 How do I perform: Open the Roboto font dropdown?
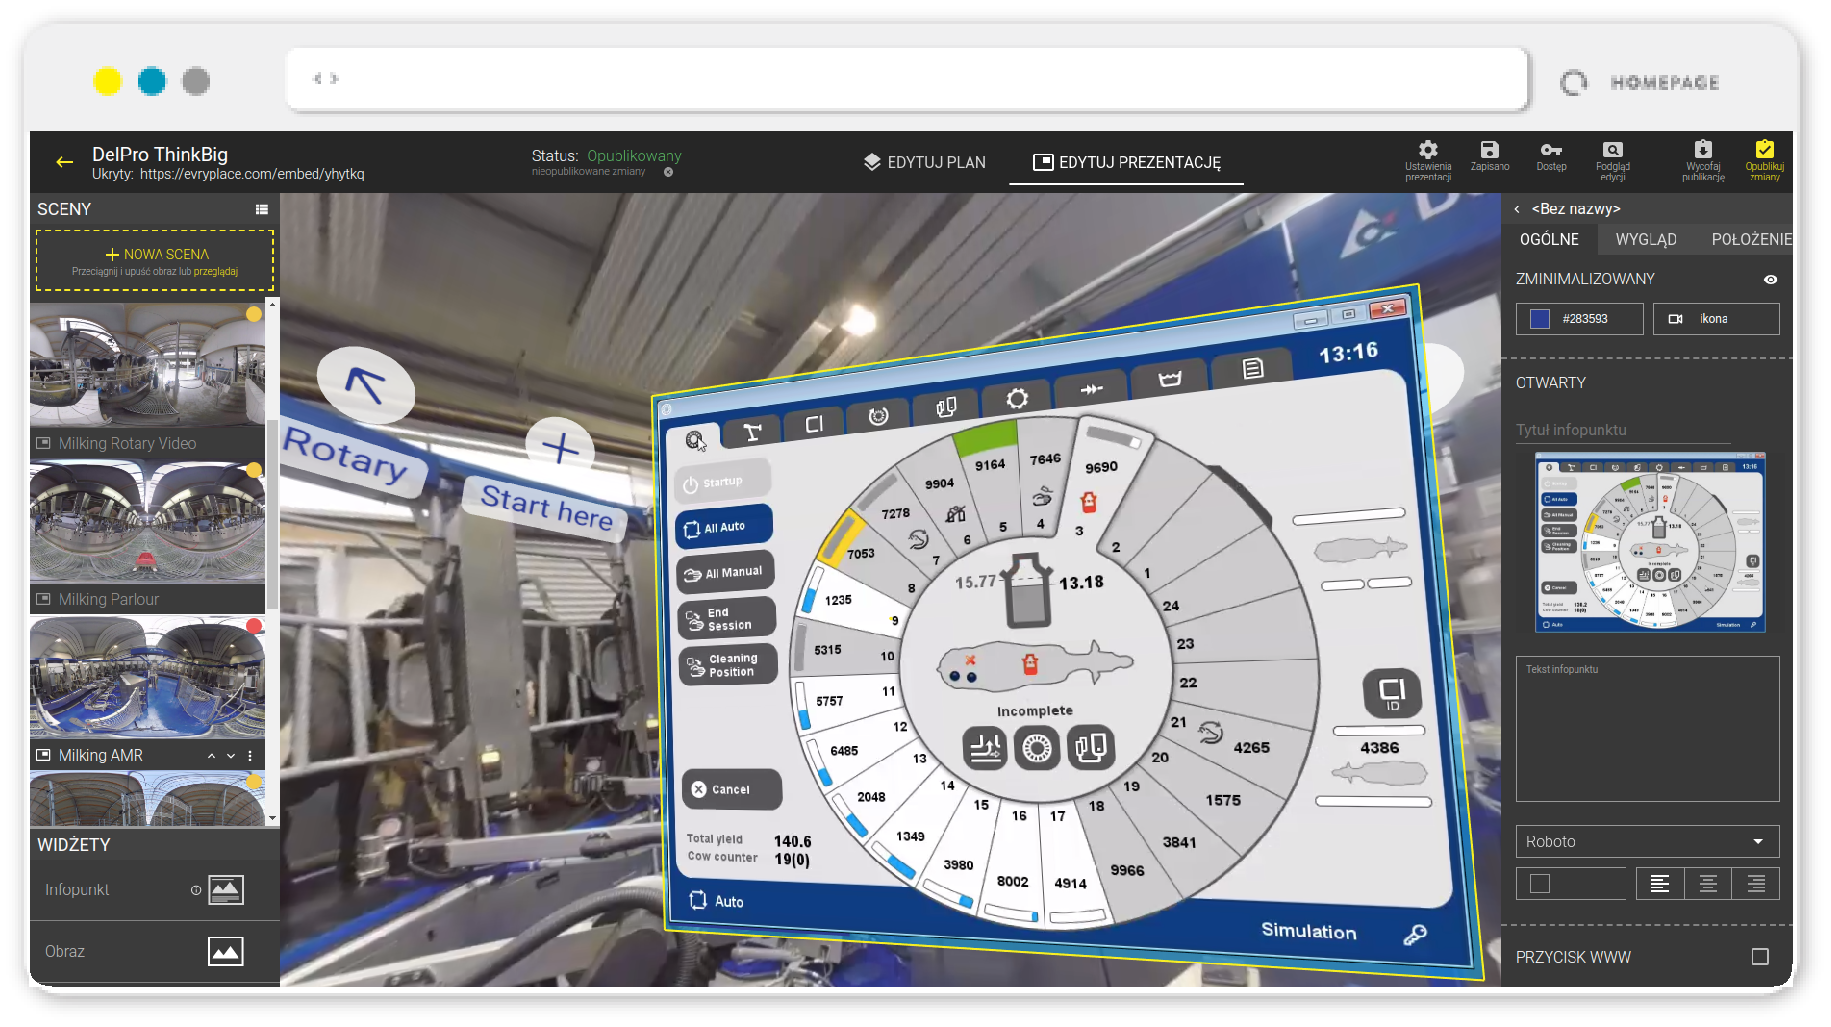point(1647,842)
